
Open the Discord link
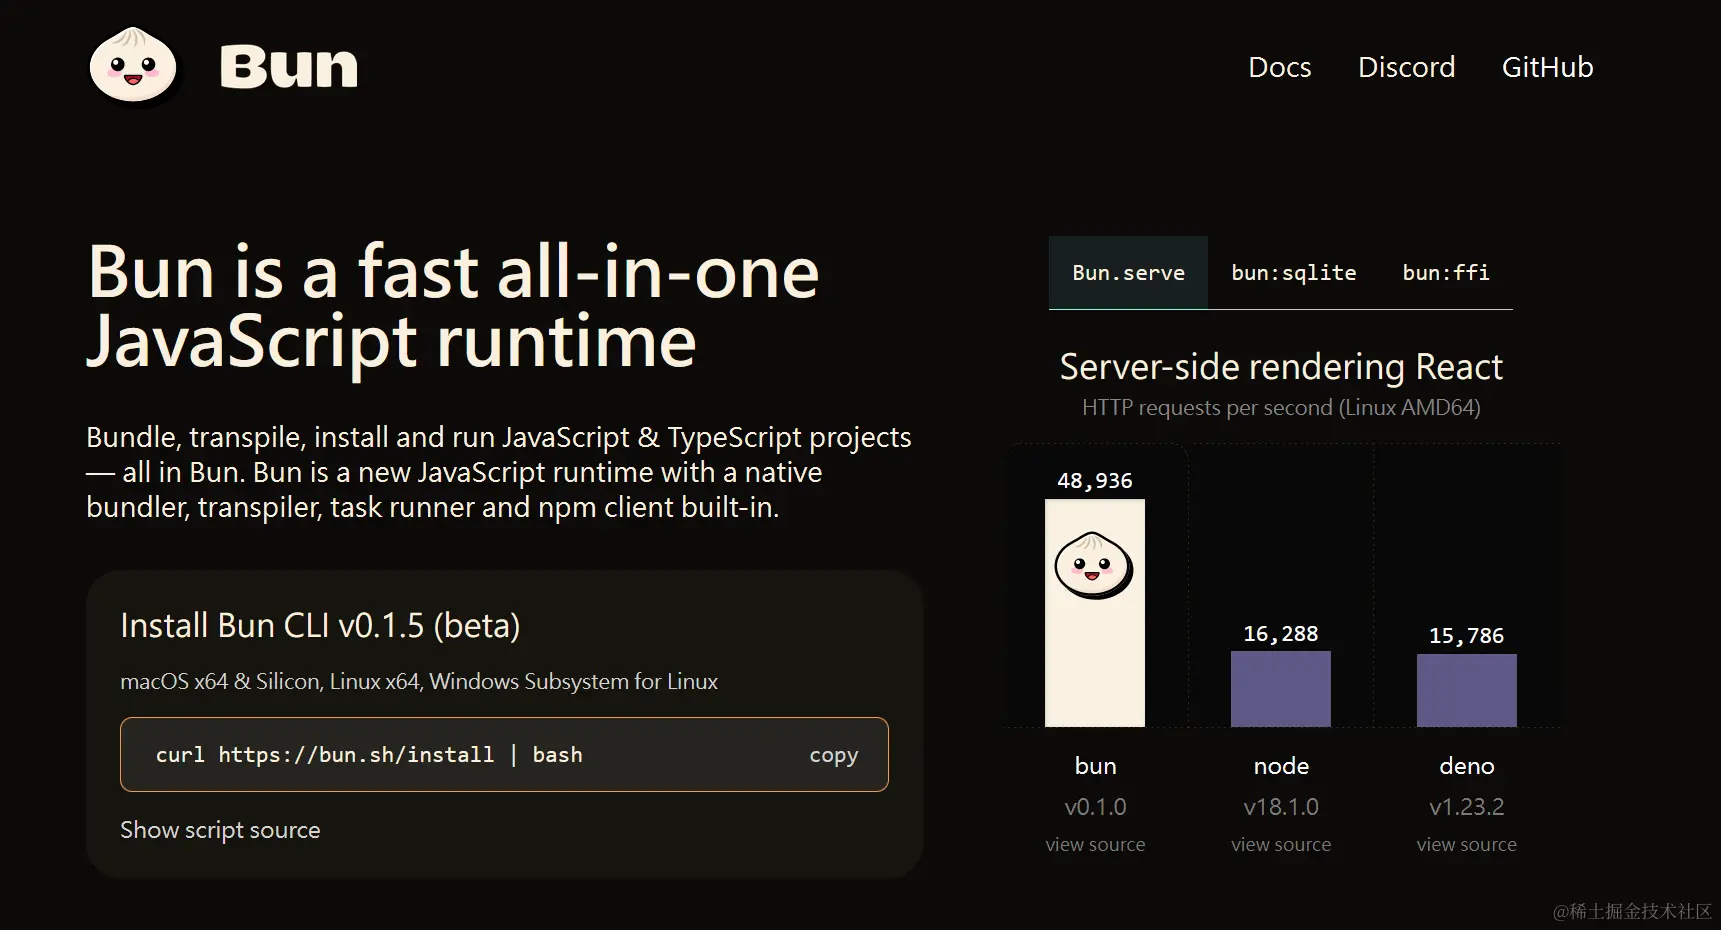(x=1406, y=67)
